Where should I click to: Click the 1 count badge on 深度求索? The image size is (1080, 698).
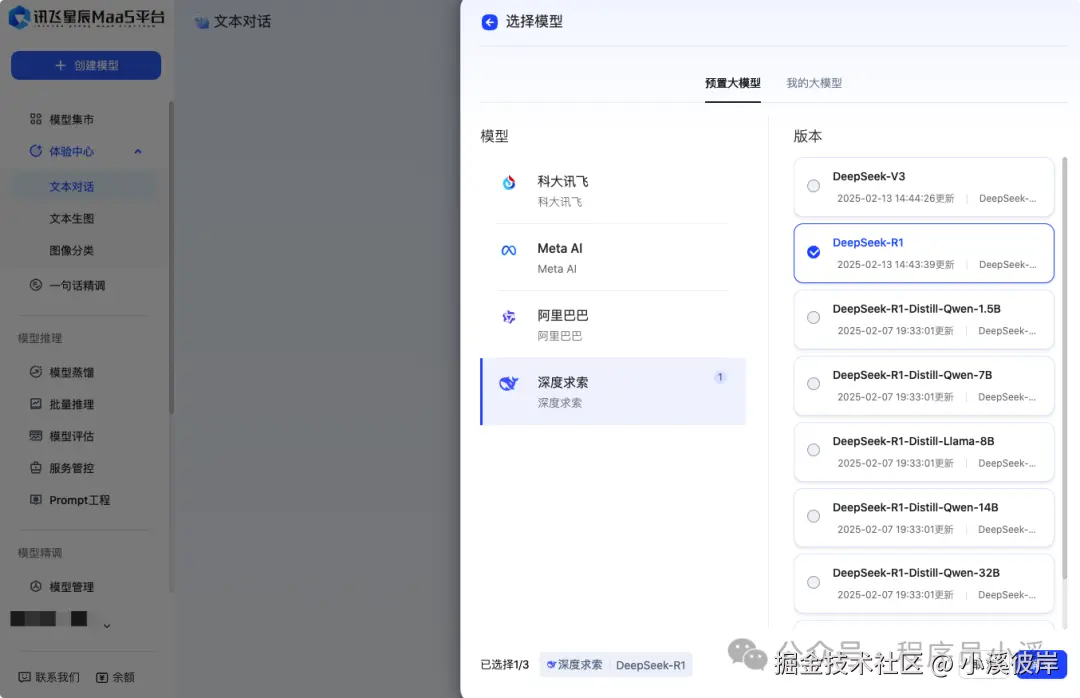(720, 378)
